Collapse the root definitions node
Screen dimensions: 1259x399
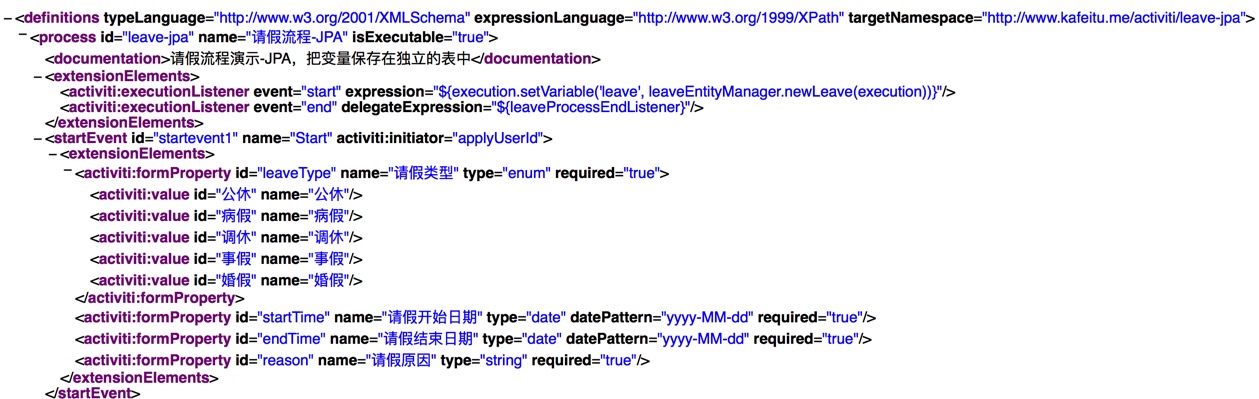pos(7,18)
